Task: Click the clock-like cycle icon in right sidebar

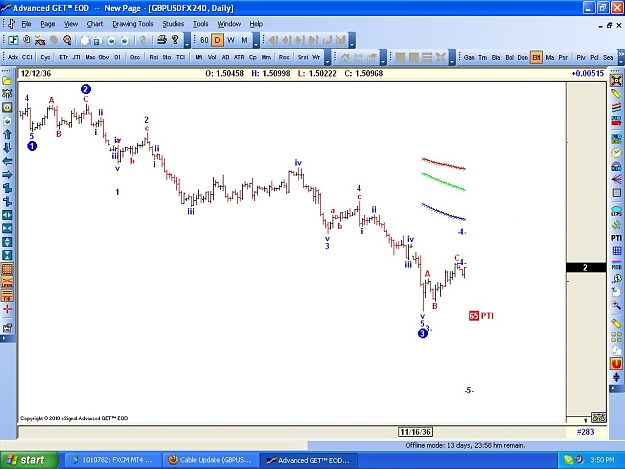Action: coord(616,153)
